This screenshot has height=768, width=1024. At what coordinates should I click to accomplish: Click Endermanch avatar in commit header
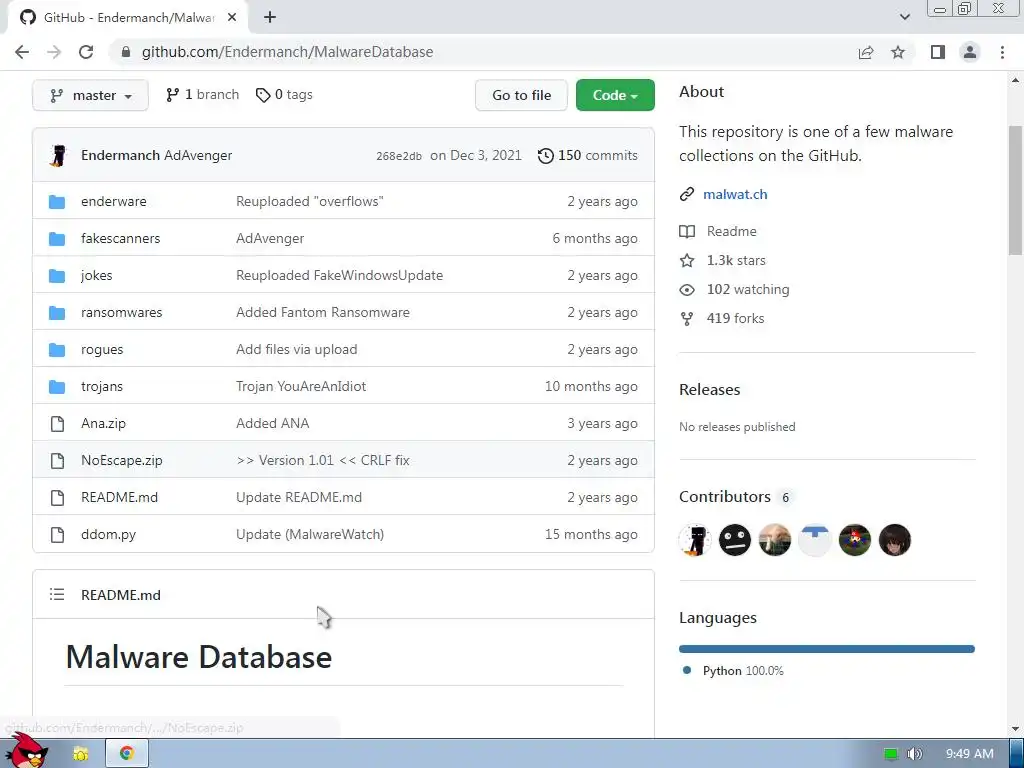click(58, 155)
